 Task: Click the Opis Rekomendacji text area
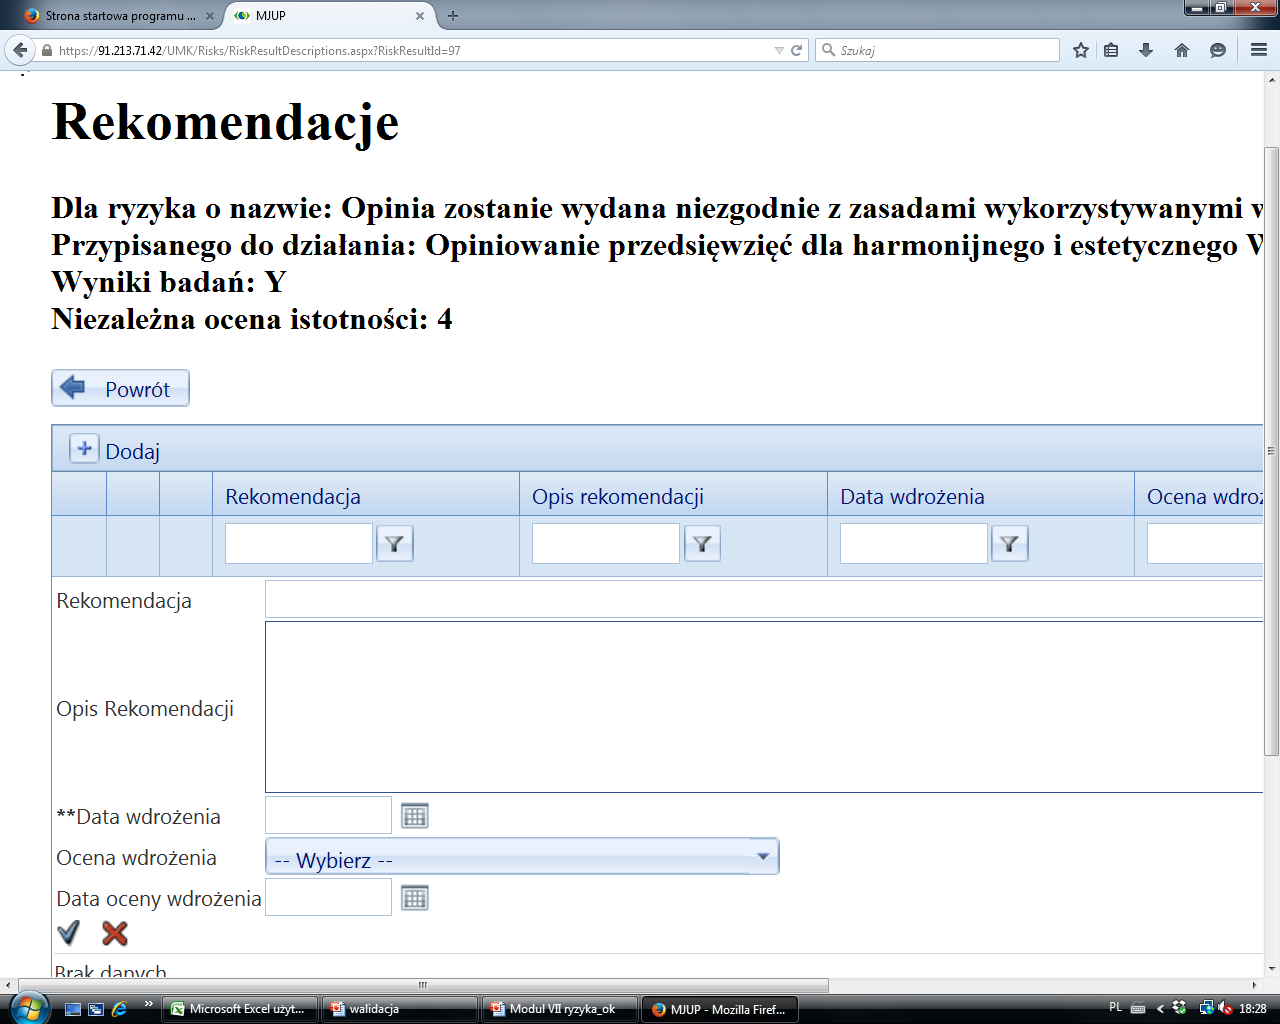[x=764, y=707]
